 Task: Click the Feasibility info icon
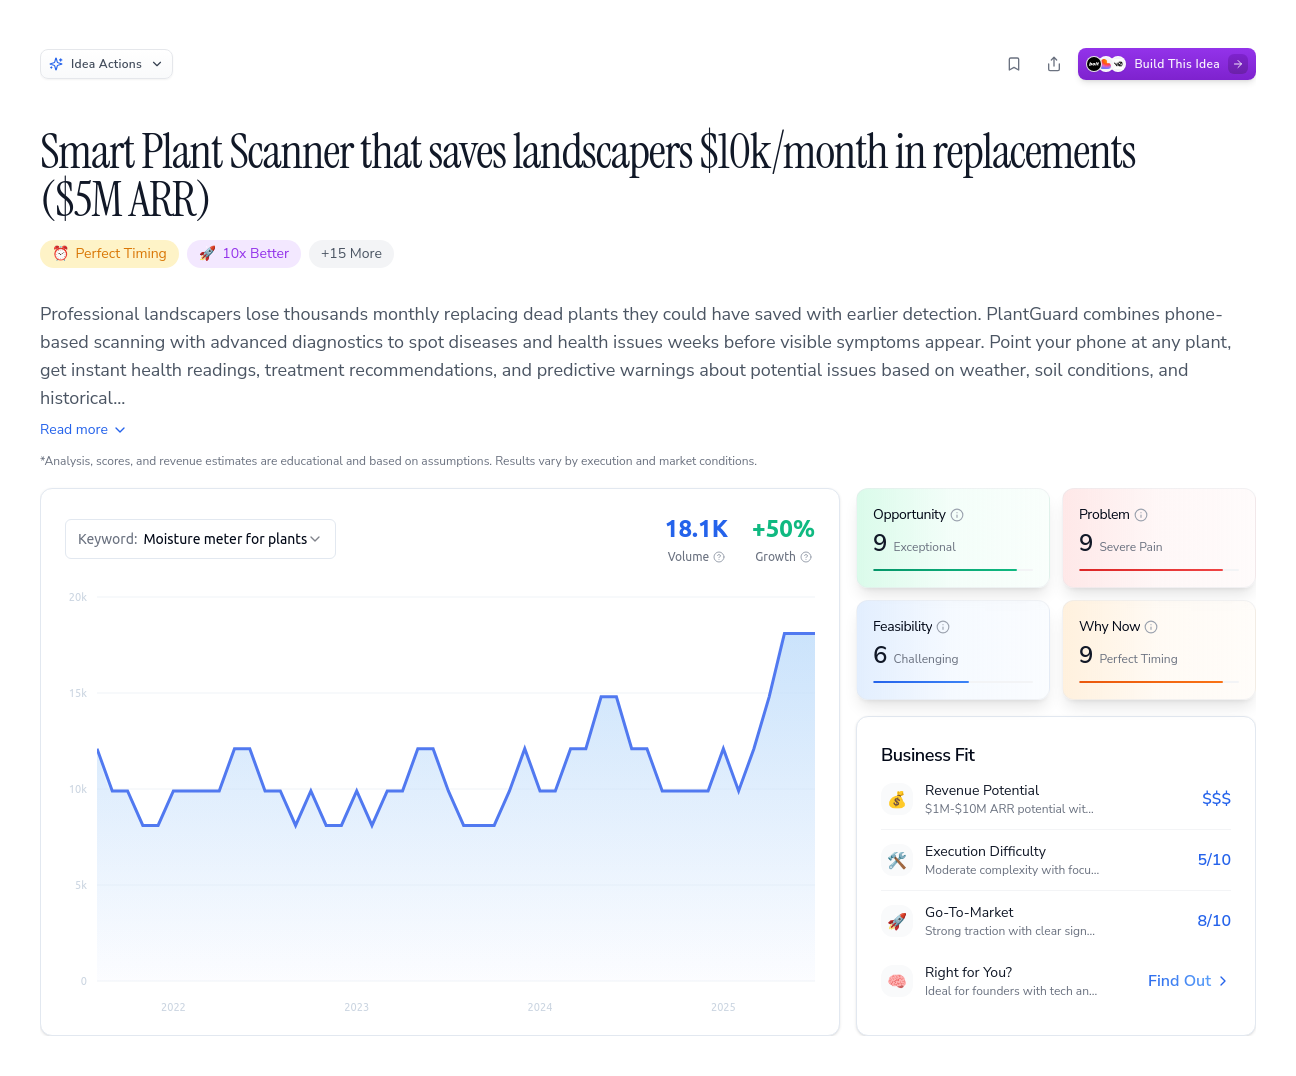pos(943,627)
